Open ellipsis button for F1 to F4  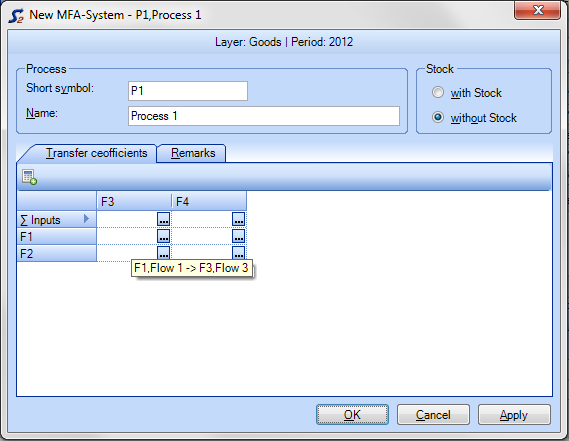[238, 236]
